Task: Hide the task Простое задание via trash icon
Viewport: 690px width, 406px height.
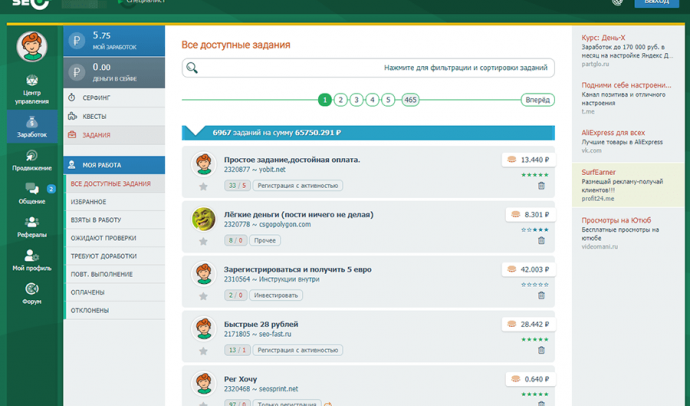Action: (x=541, y=186)
